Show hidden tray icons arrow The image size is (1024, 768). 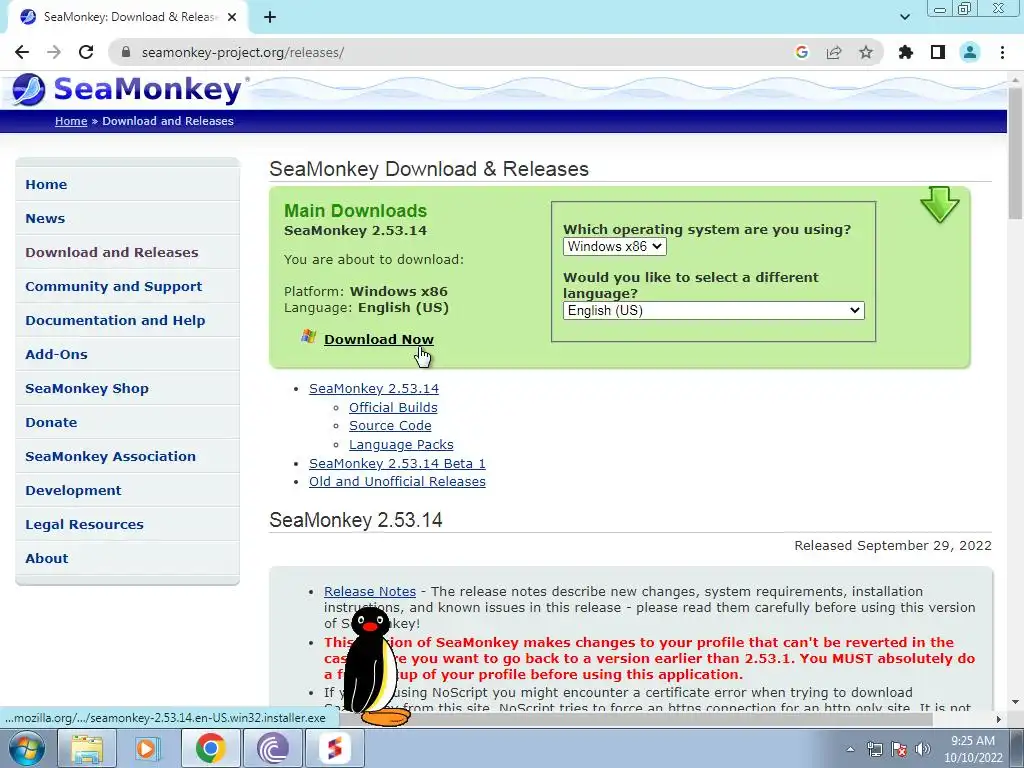(850, 749)
